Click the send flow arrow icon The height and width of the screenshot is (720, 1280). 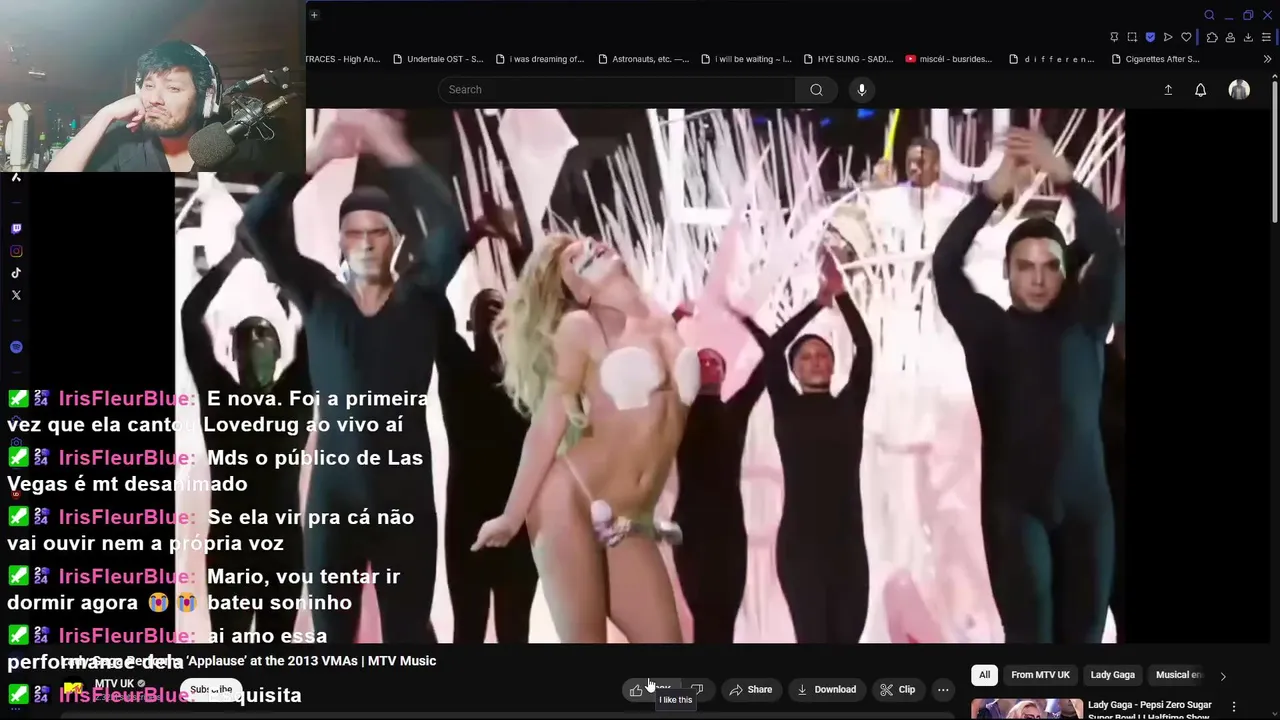click(x=1168, y=37)
